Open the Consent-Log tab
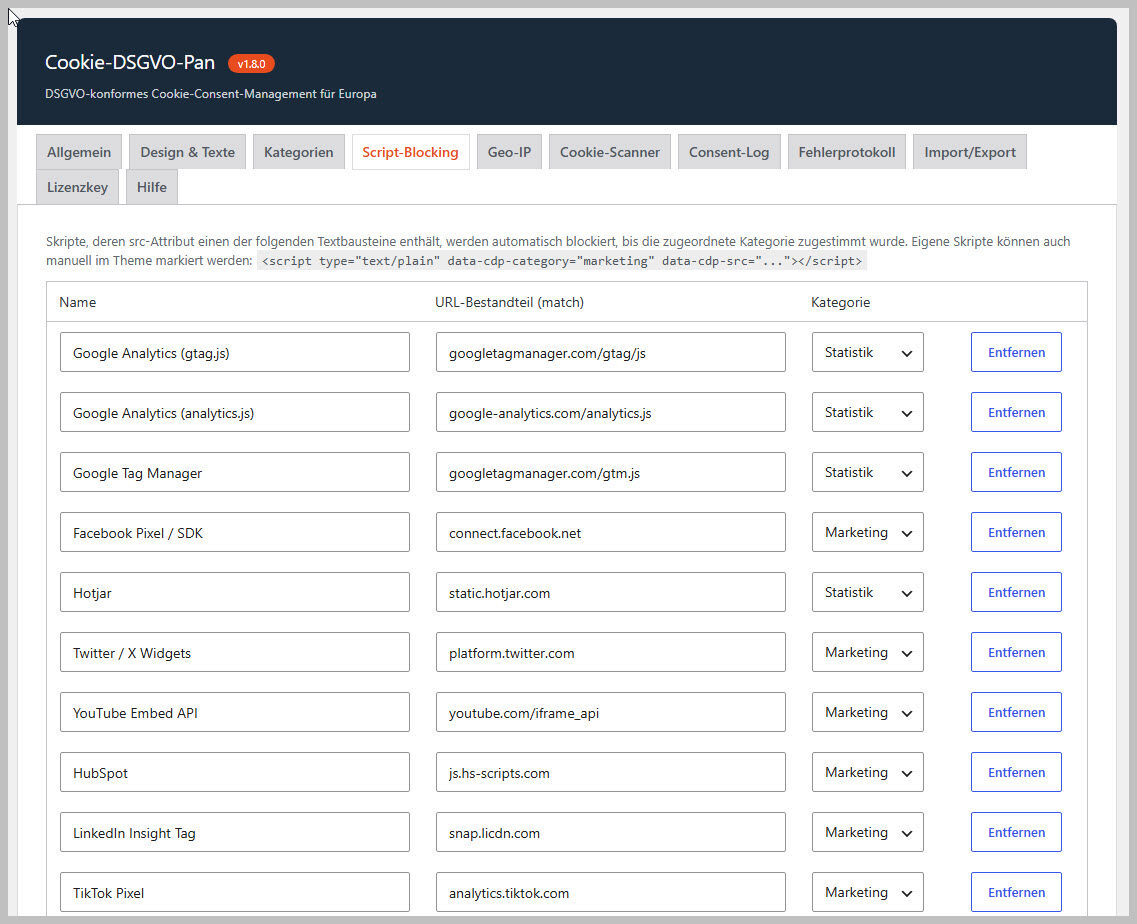The height and width of the screenshot is (924, 1137). coord(729,152)
